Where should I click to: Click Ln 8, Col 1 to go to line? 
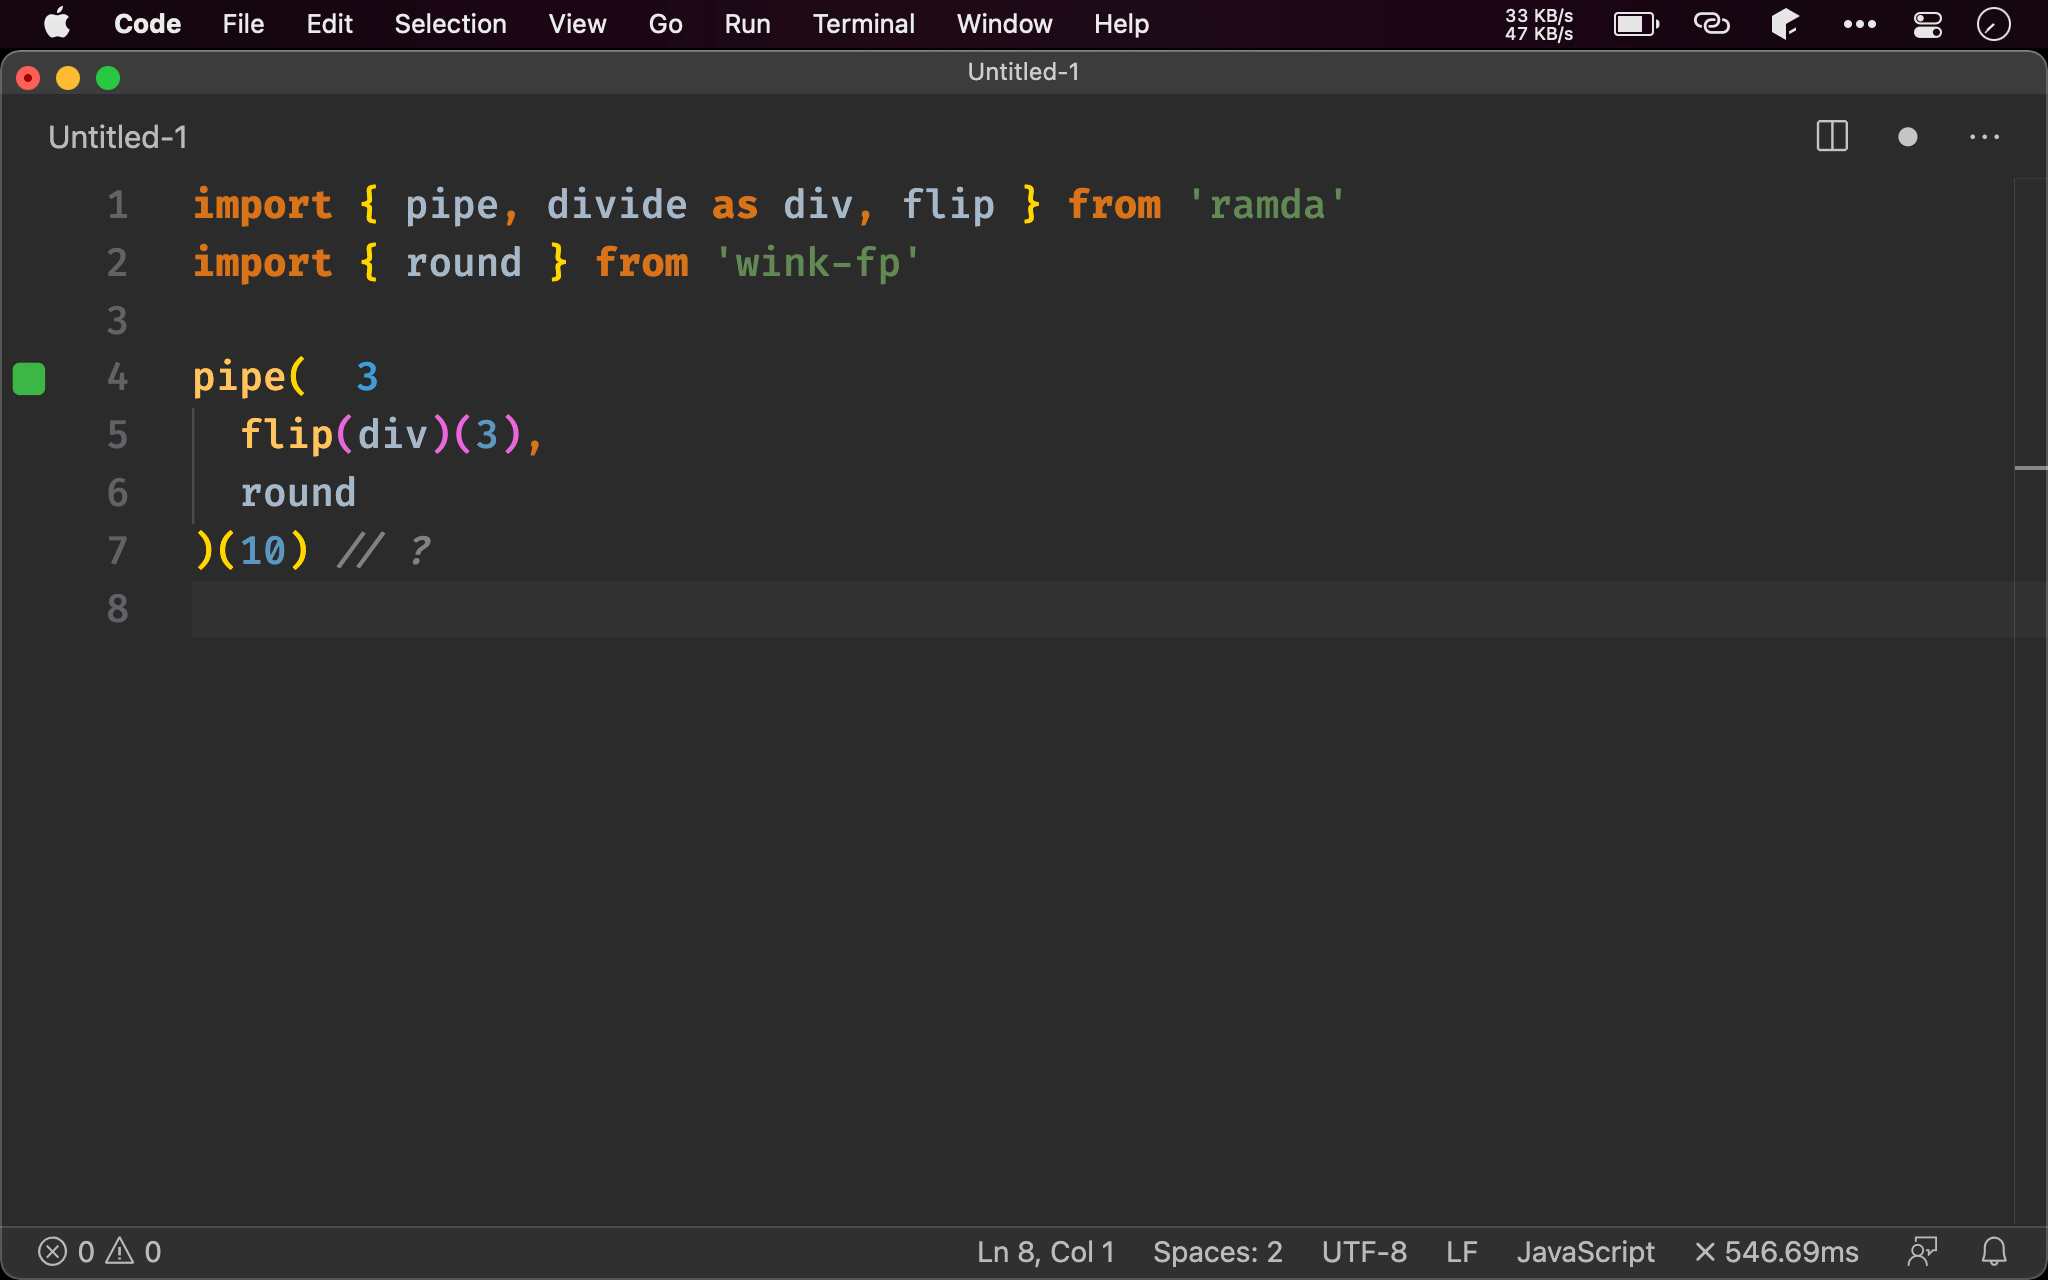click(x=1045, y=1252)
